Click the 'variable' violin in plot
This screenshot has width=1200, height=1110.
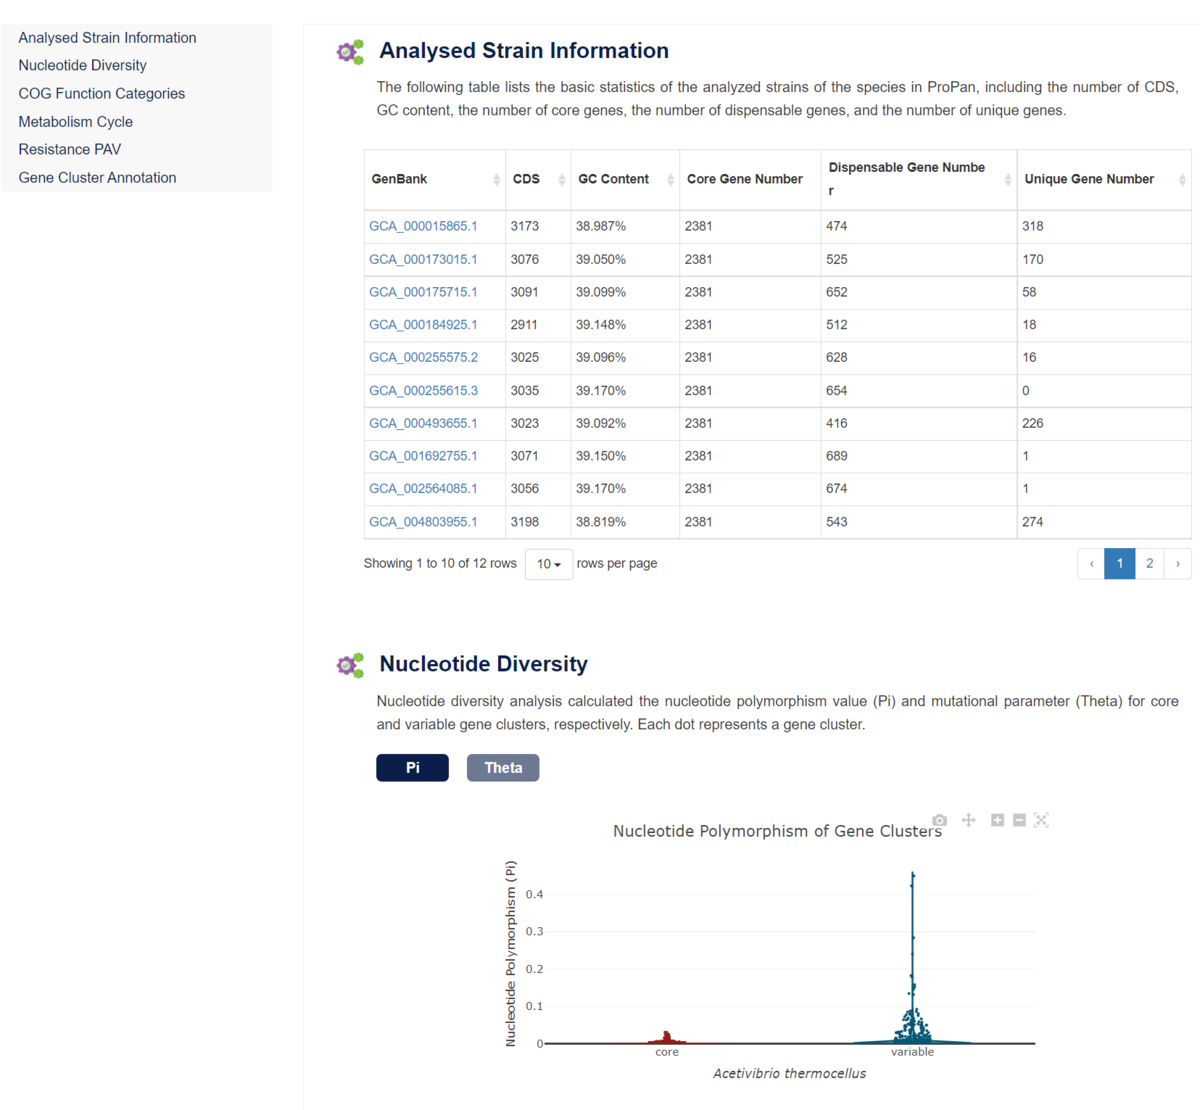(913, 958)
